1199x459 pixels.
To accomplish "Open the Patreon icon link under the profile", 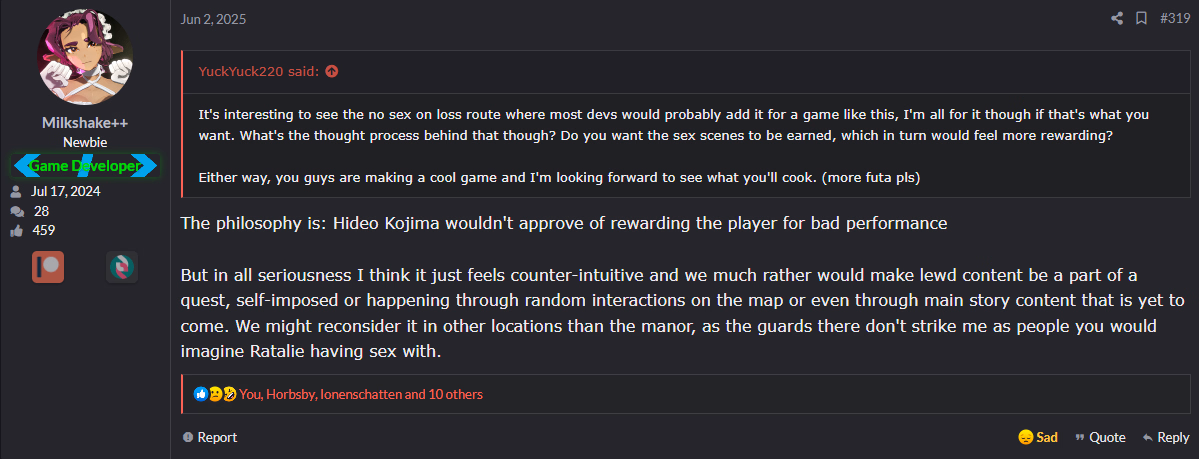I will [47, 267].
